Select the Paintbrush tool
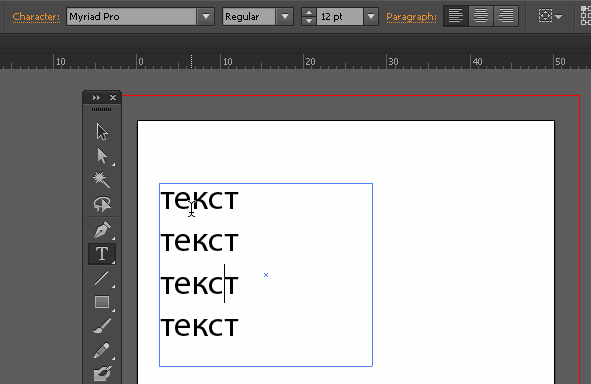591x384 pixels. [x=102, y=326]
